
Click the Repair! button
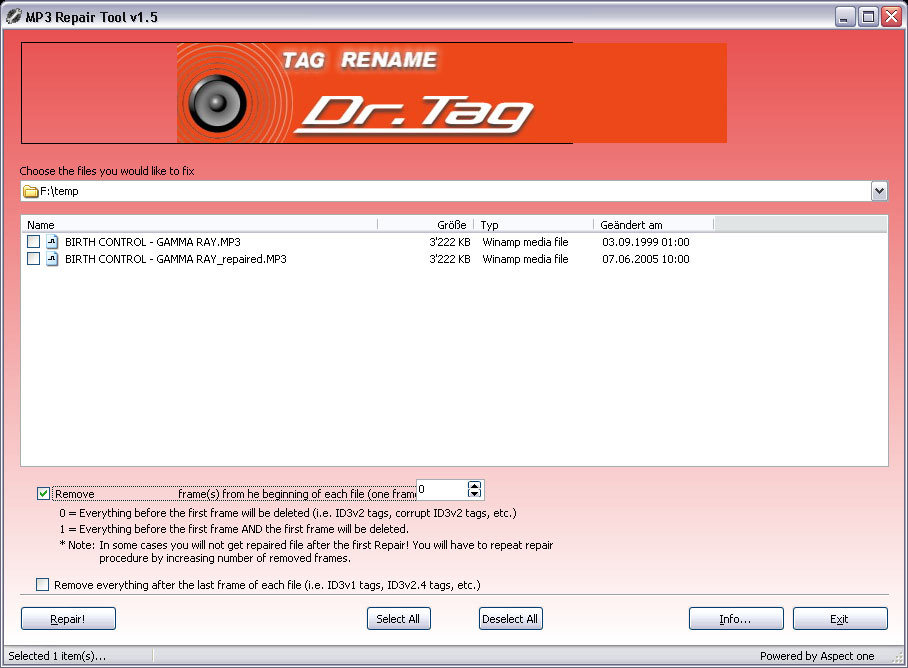pos(68,618)
